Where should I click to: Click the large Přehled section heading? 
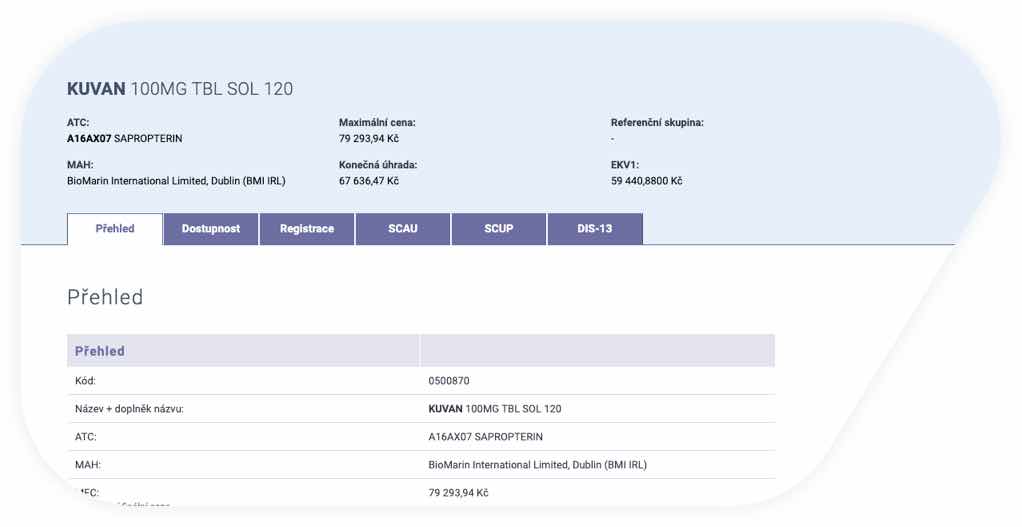(x=105, y=297)
